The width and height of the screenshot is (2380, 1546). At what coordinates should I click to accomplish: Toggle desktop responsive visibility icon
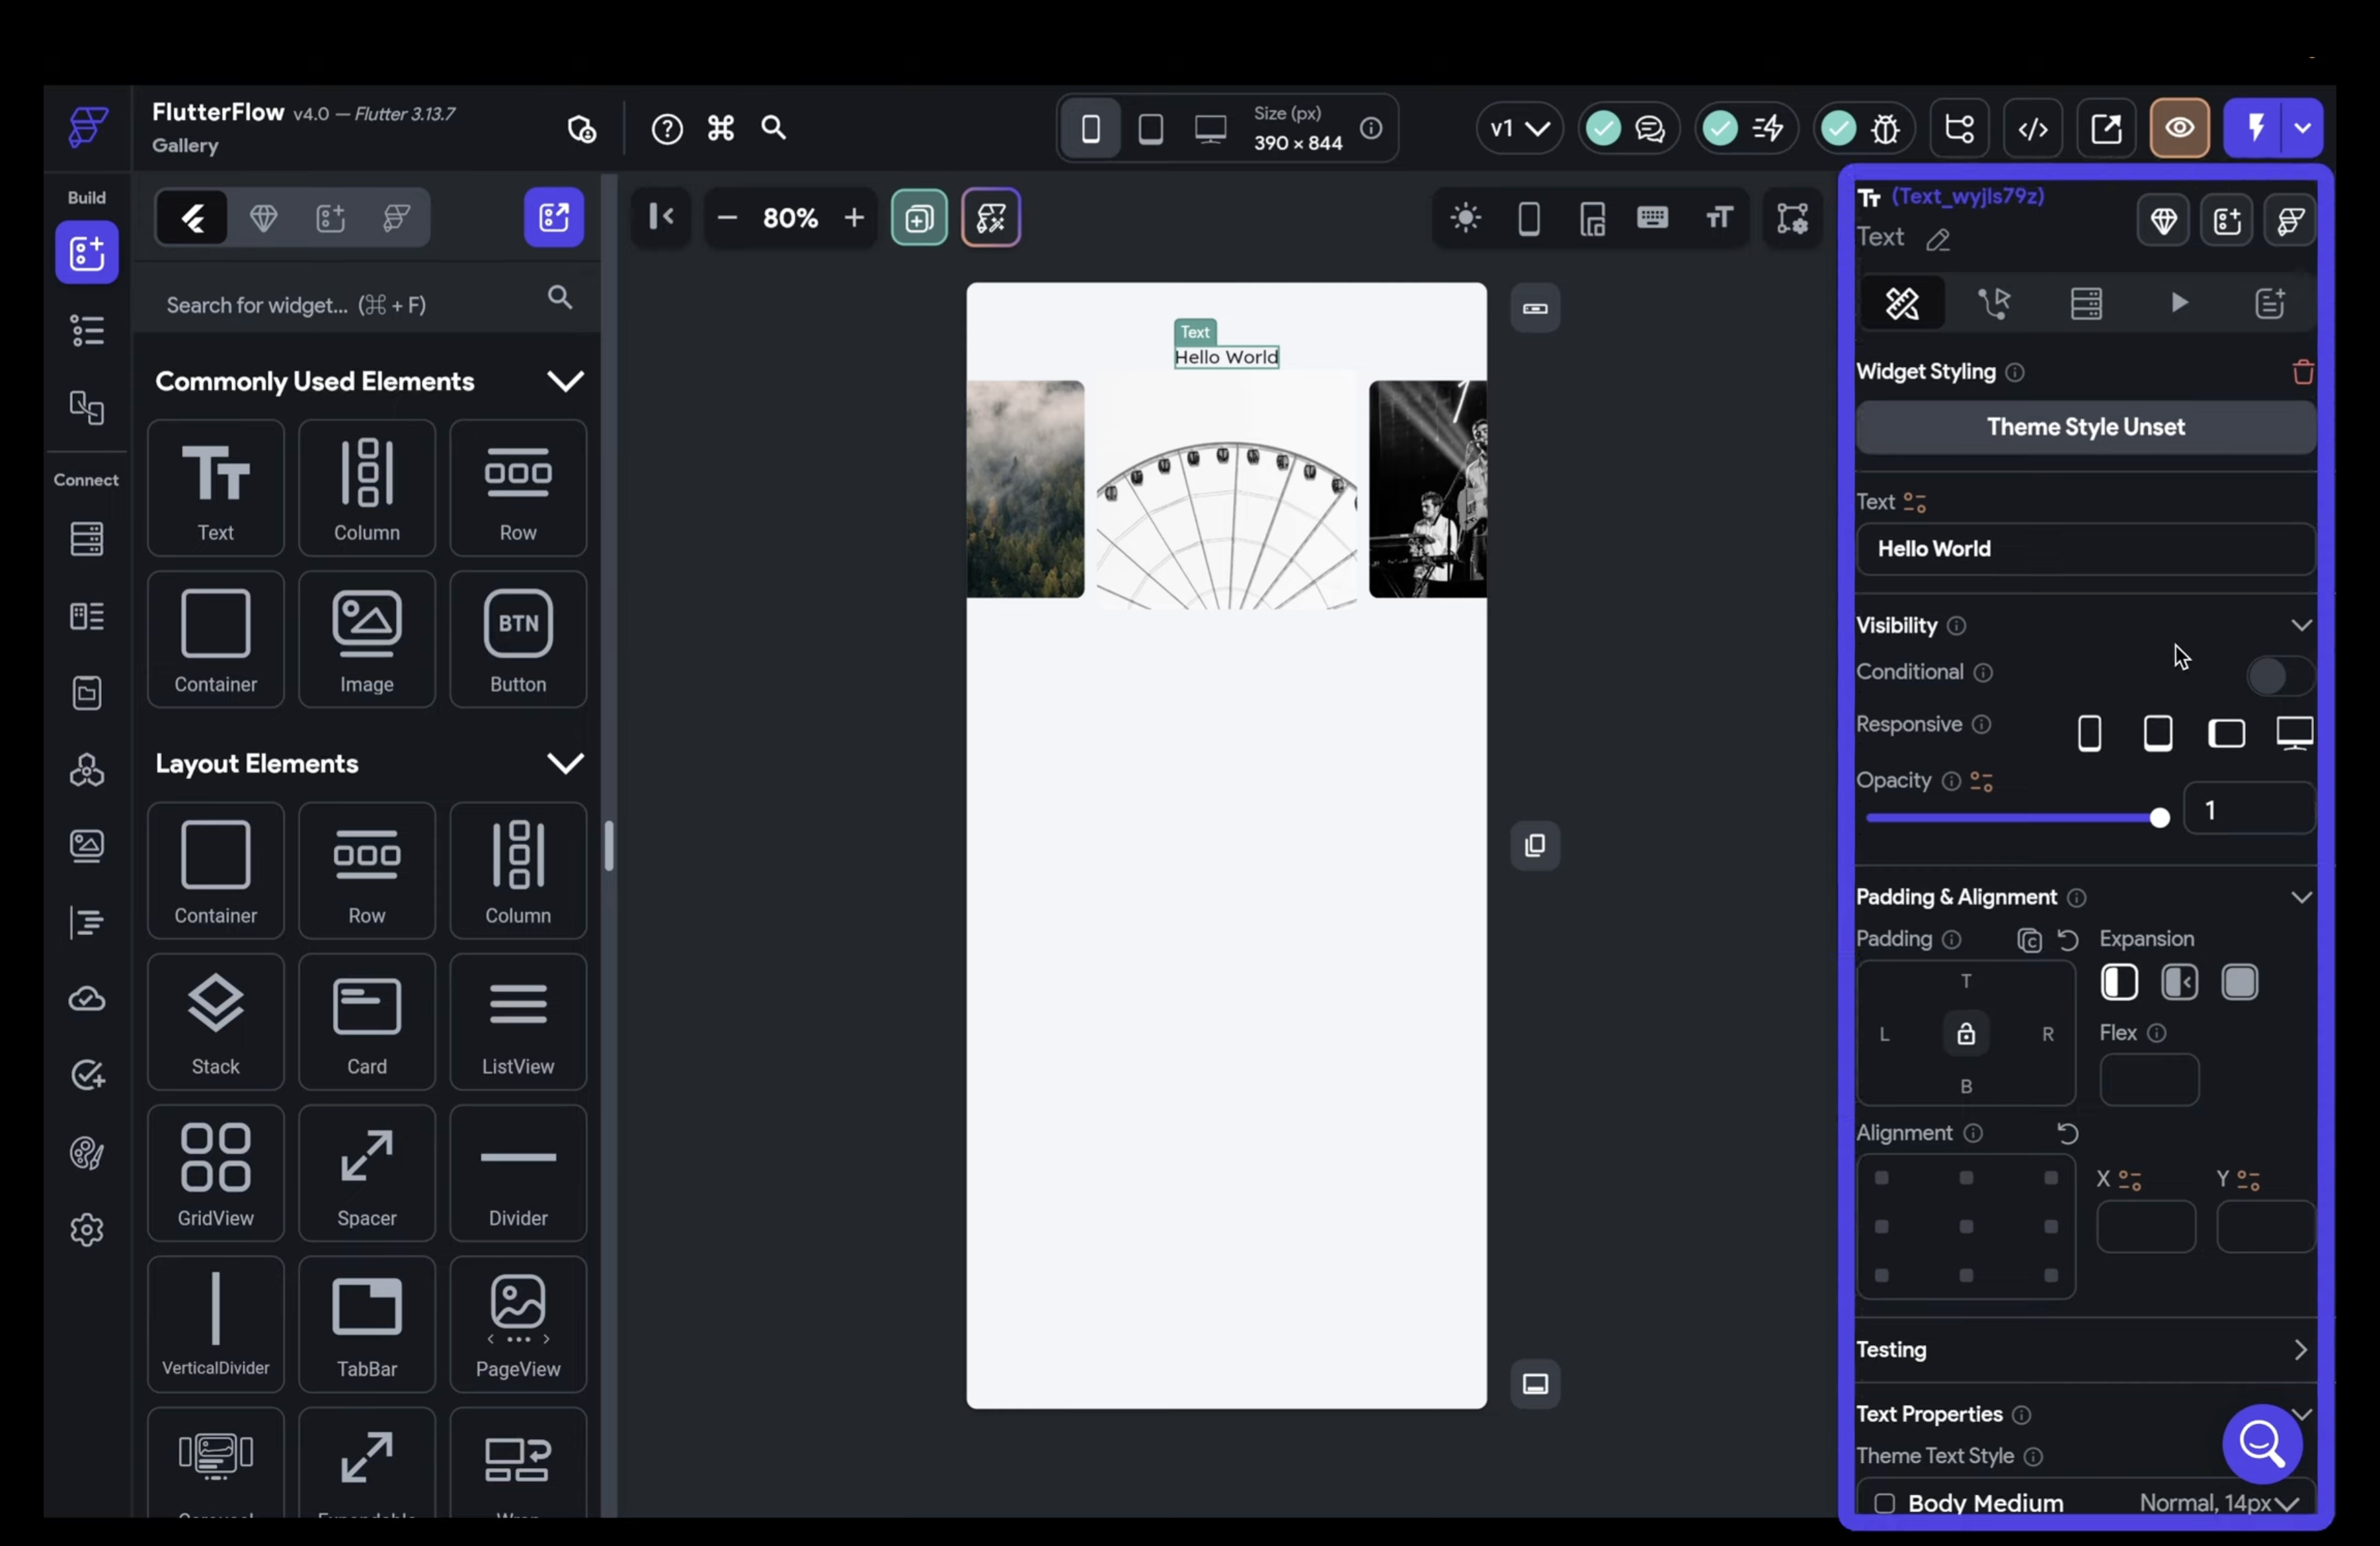(2294, 733)
